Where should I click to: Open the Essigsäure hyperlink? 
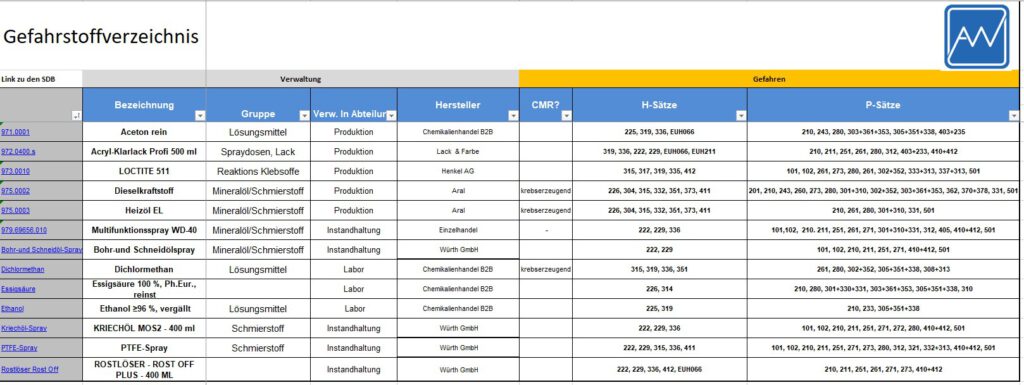coord(18,288)
